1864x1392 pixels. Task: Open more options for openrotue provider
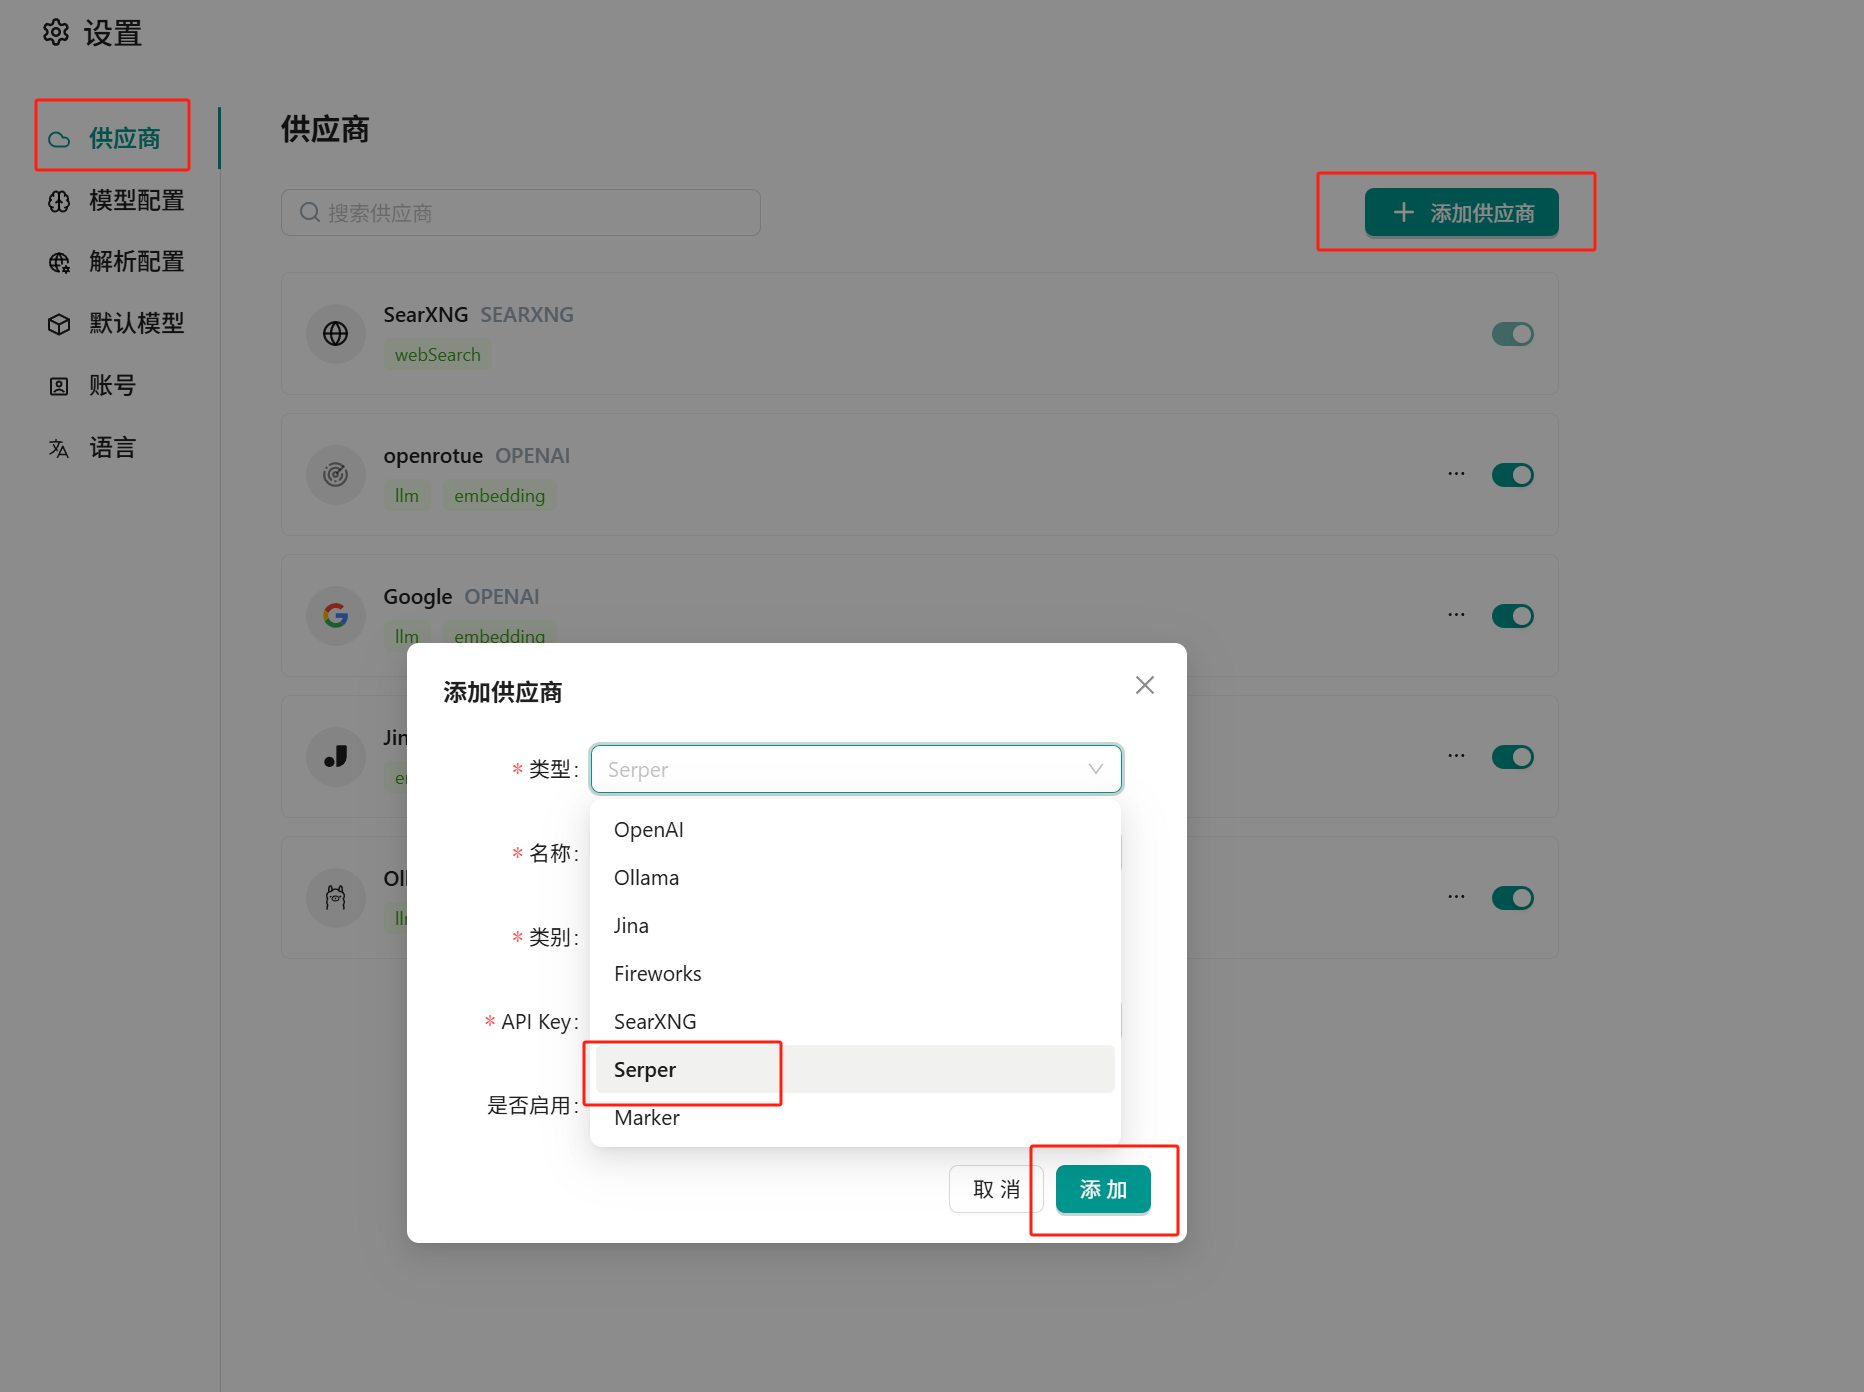pyautogui.click(x=1456, y=474)
